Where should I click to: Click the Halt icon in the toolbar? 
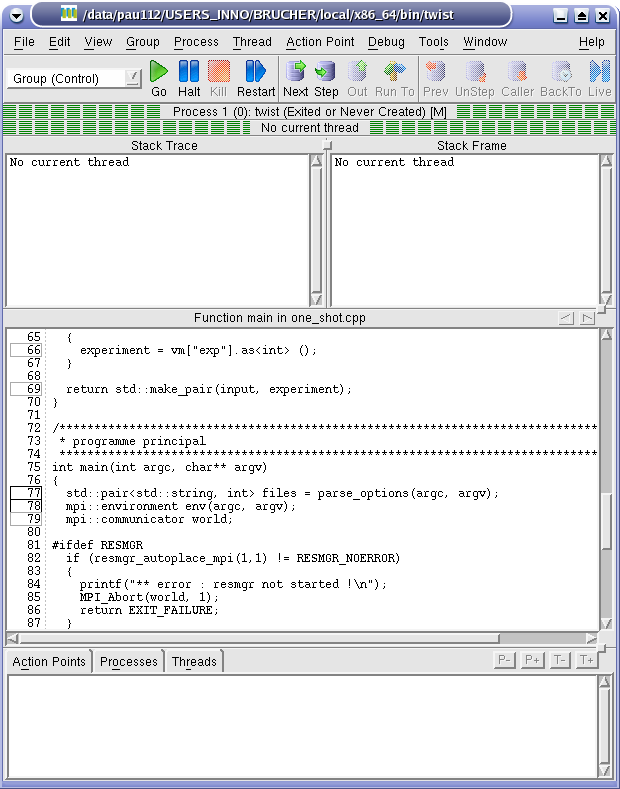pyautogui.click(x=189, y=71)
